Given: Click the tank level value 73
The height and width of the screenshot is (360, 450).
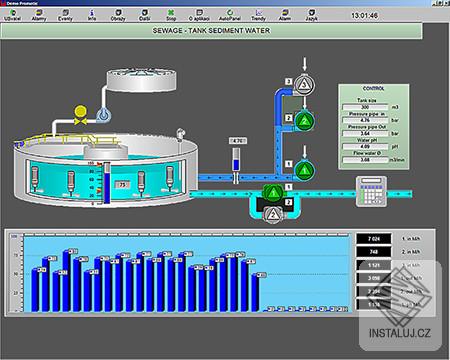Looking at the screenshot, I should click(122, 184).
